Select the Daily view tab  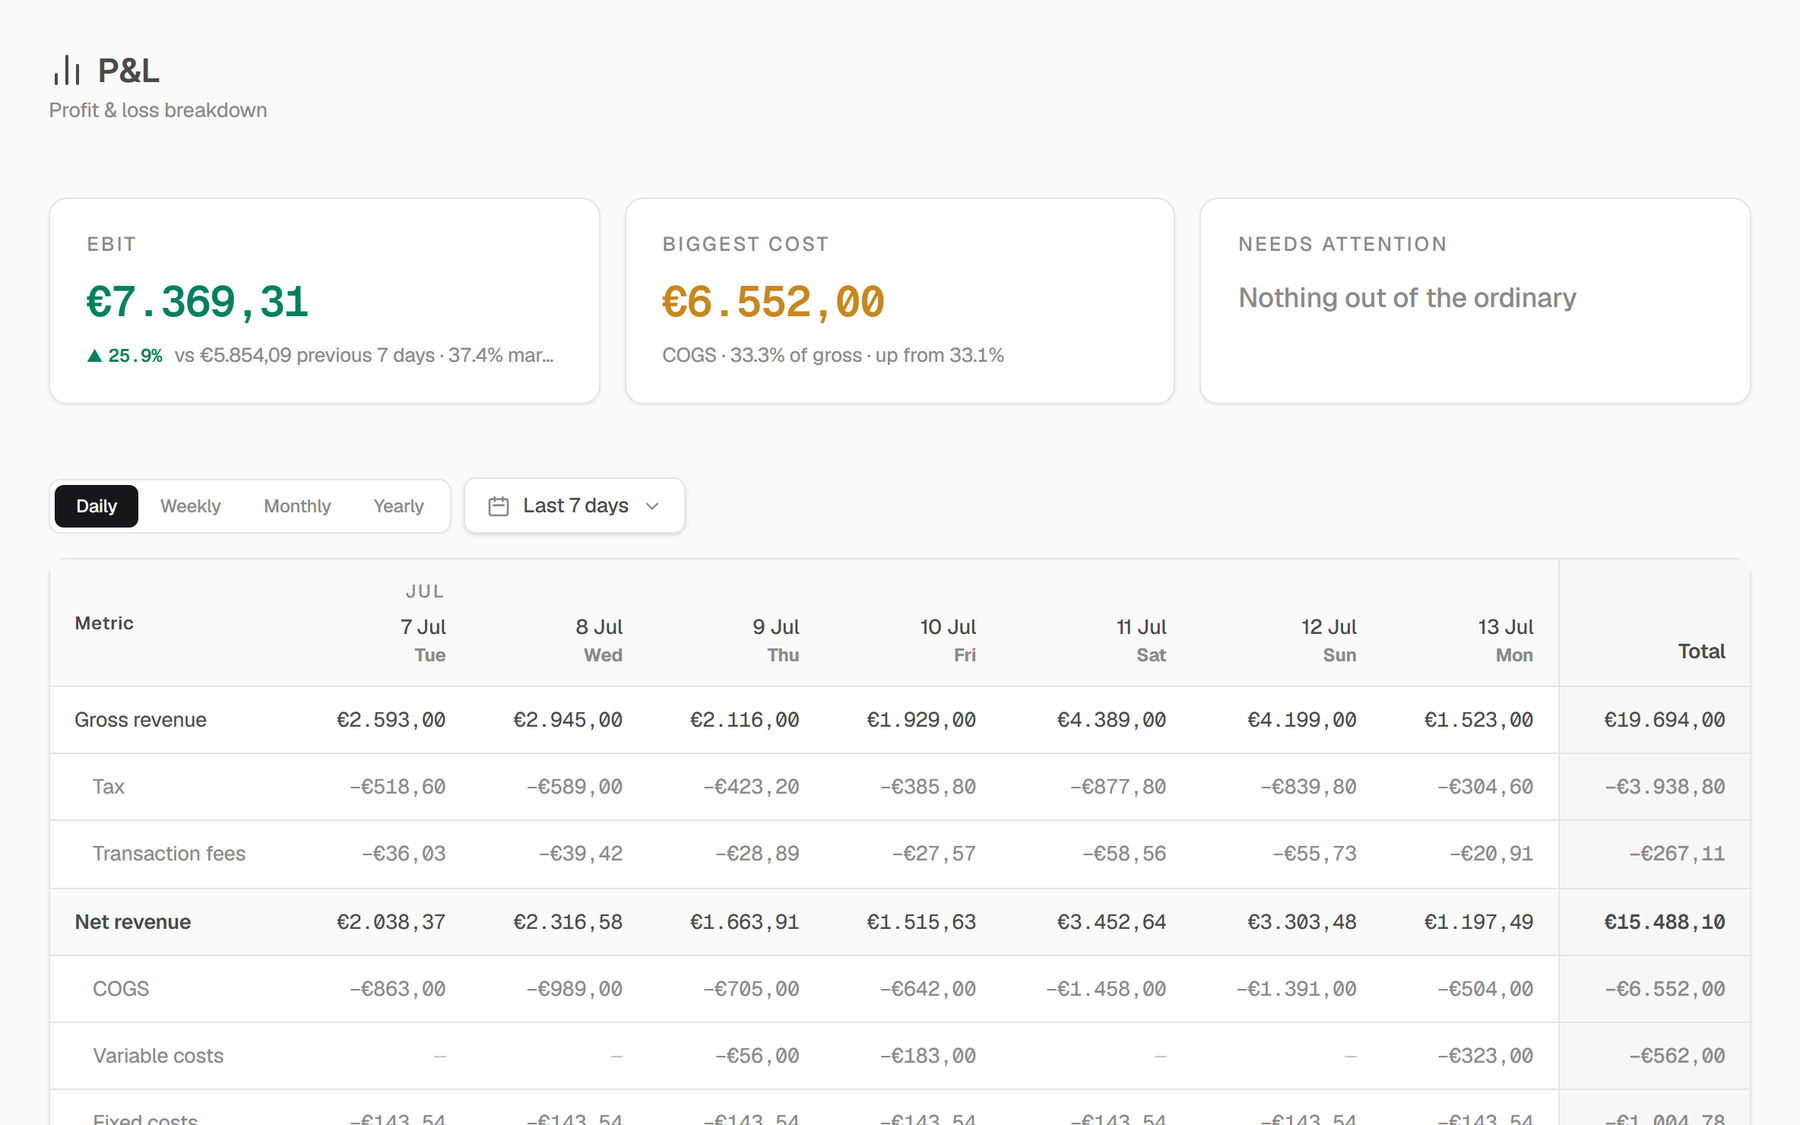96,506
